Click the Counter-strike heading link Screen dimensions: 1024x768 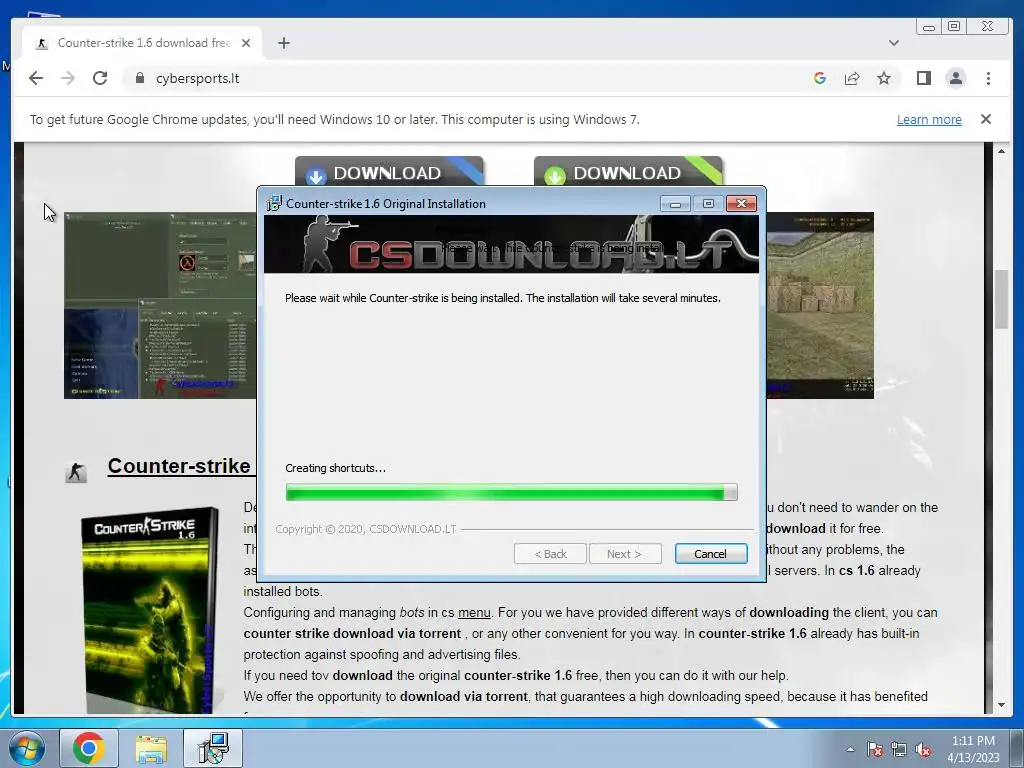(181, 466)
